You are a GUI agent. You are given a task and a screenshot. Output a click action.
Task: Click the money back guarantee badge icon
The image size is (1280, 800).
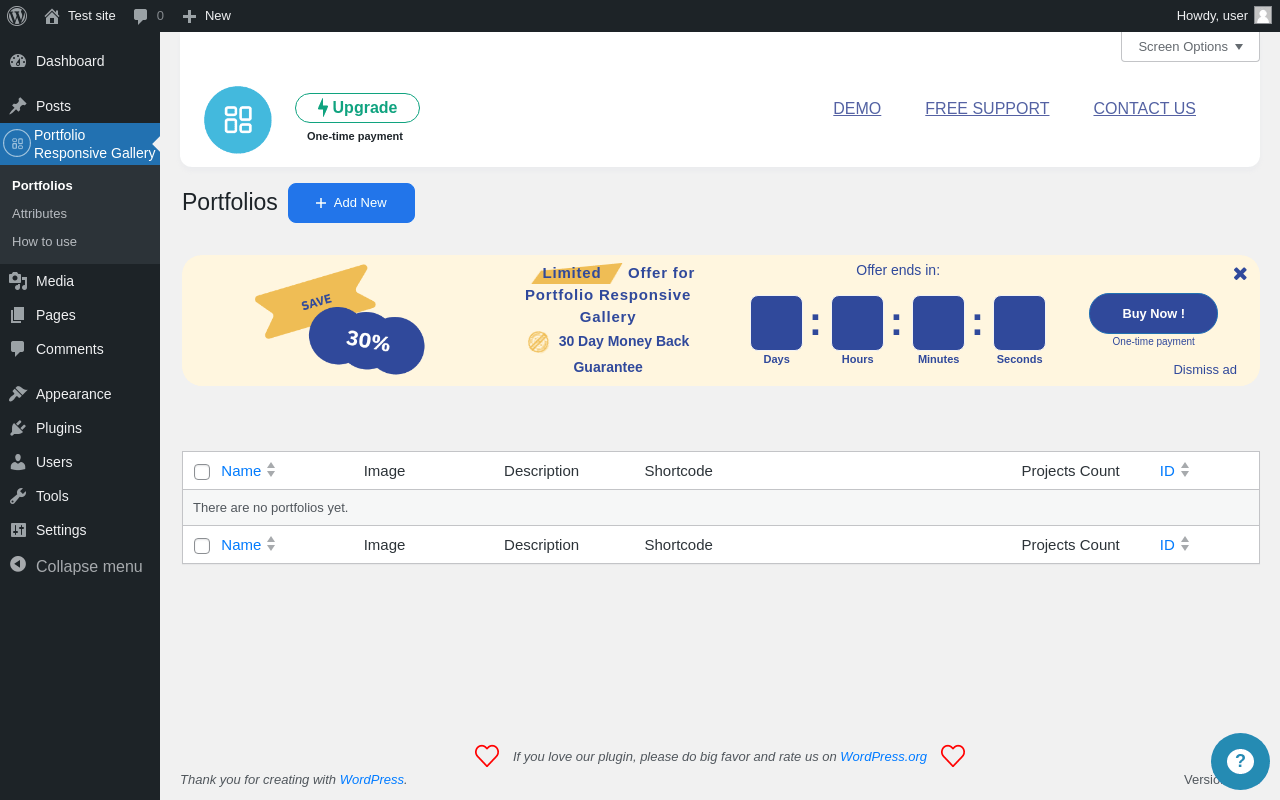tap(538, 342)
